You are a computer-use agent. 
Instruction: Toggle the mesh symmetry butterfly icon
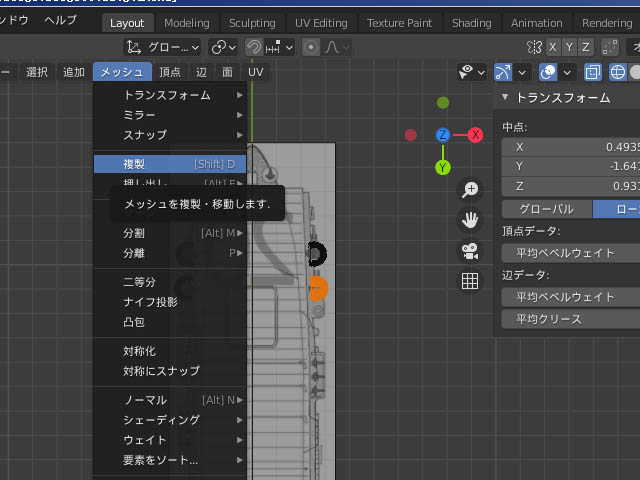pos(534,47)
